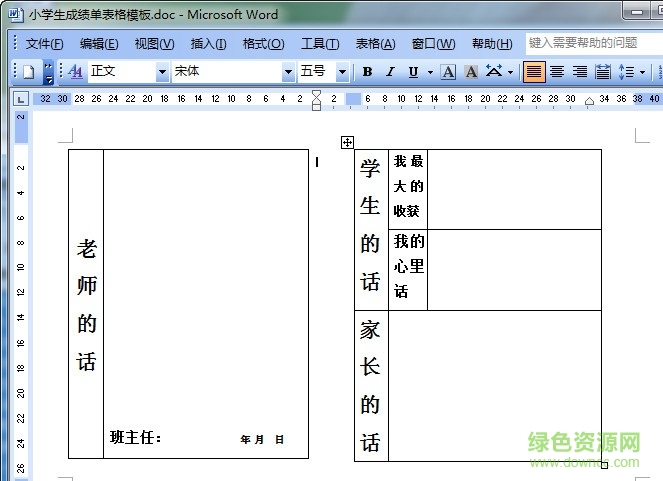Open the underline style dropdown arrow
The image size is (663, 481).
pos(430,72)
